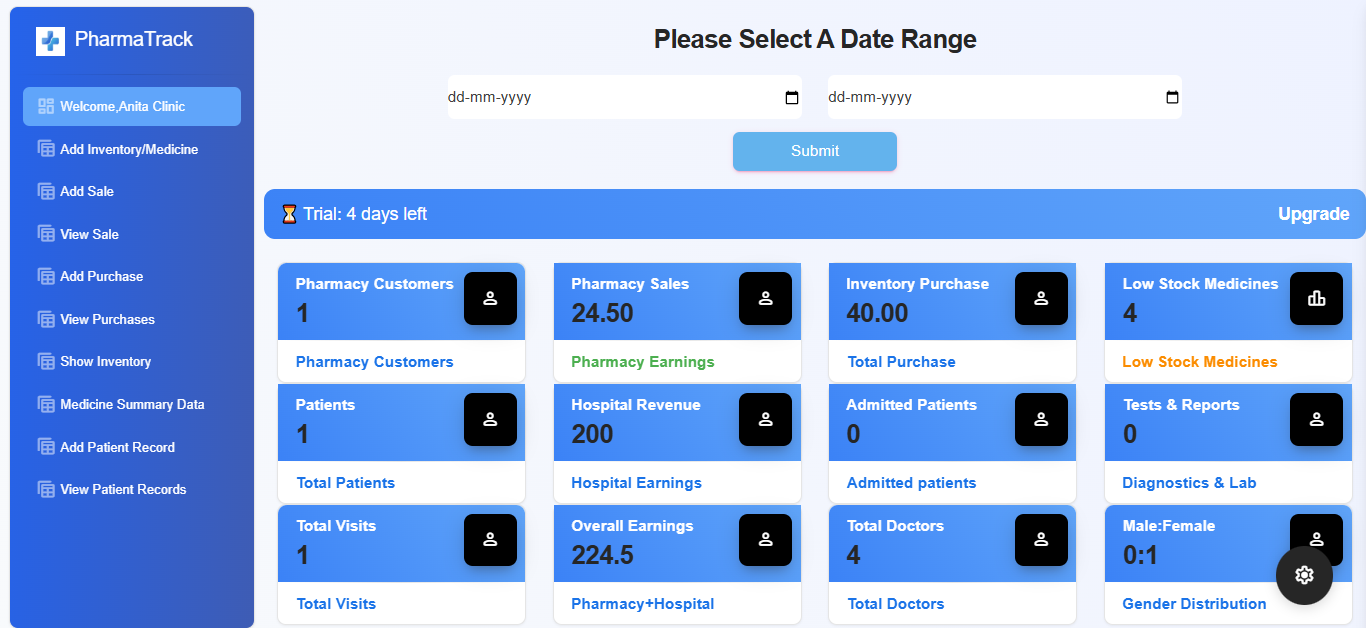This screenshot has width=1366, height=628.
Task: Click the Upgrade link in trial banner
Action: [1313, 214]
